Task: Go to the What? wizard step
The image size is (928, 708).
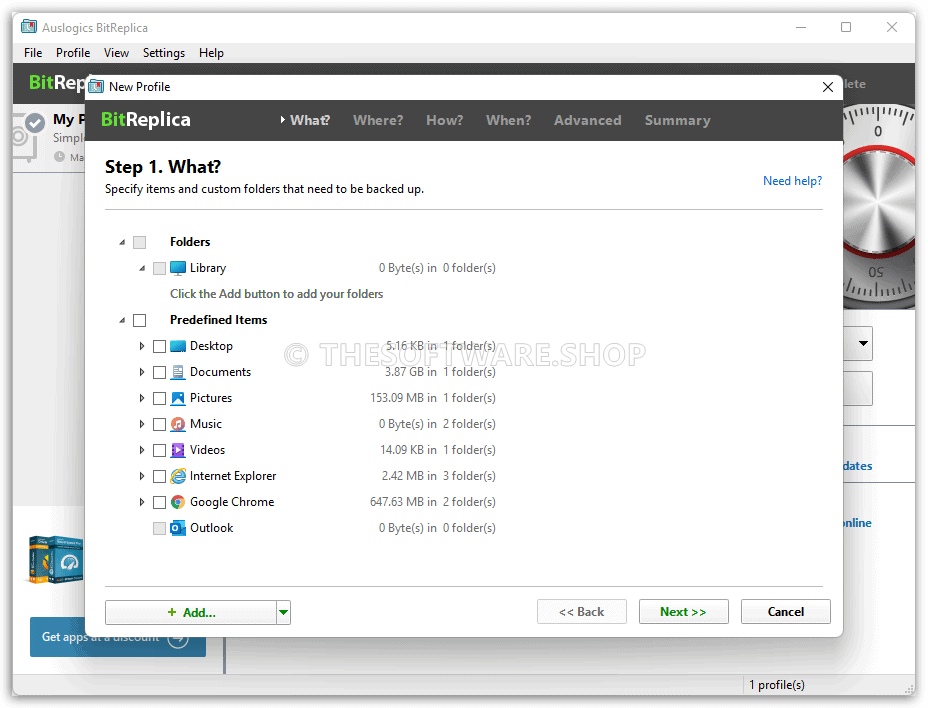Action: (x=310, y=121)
